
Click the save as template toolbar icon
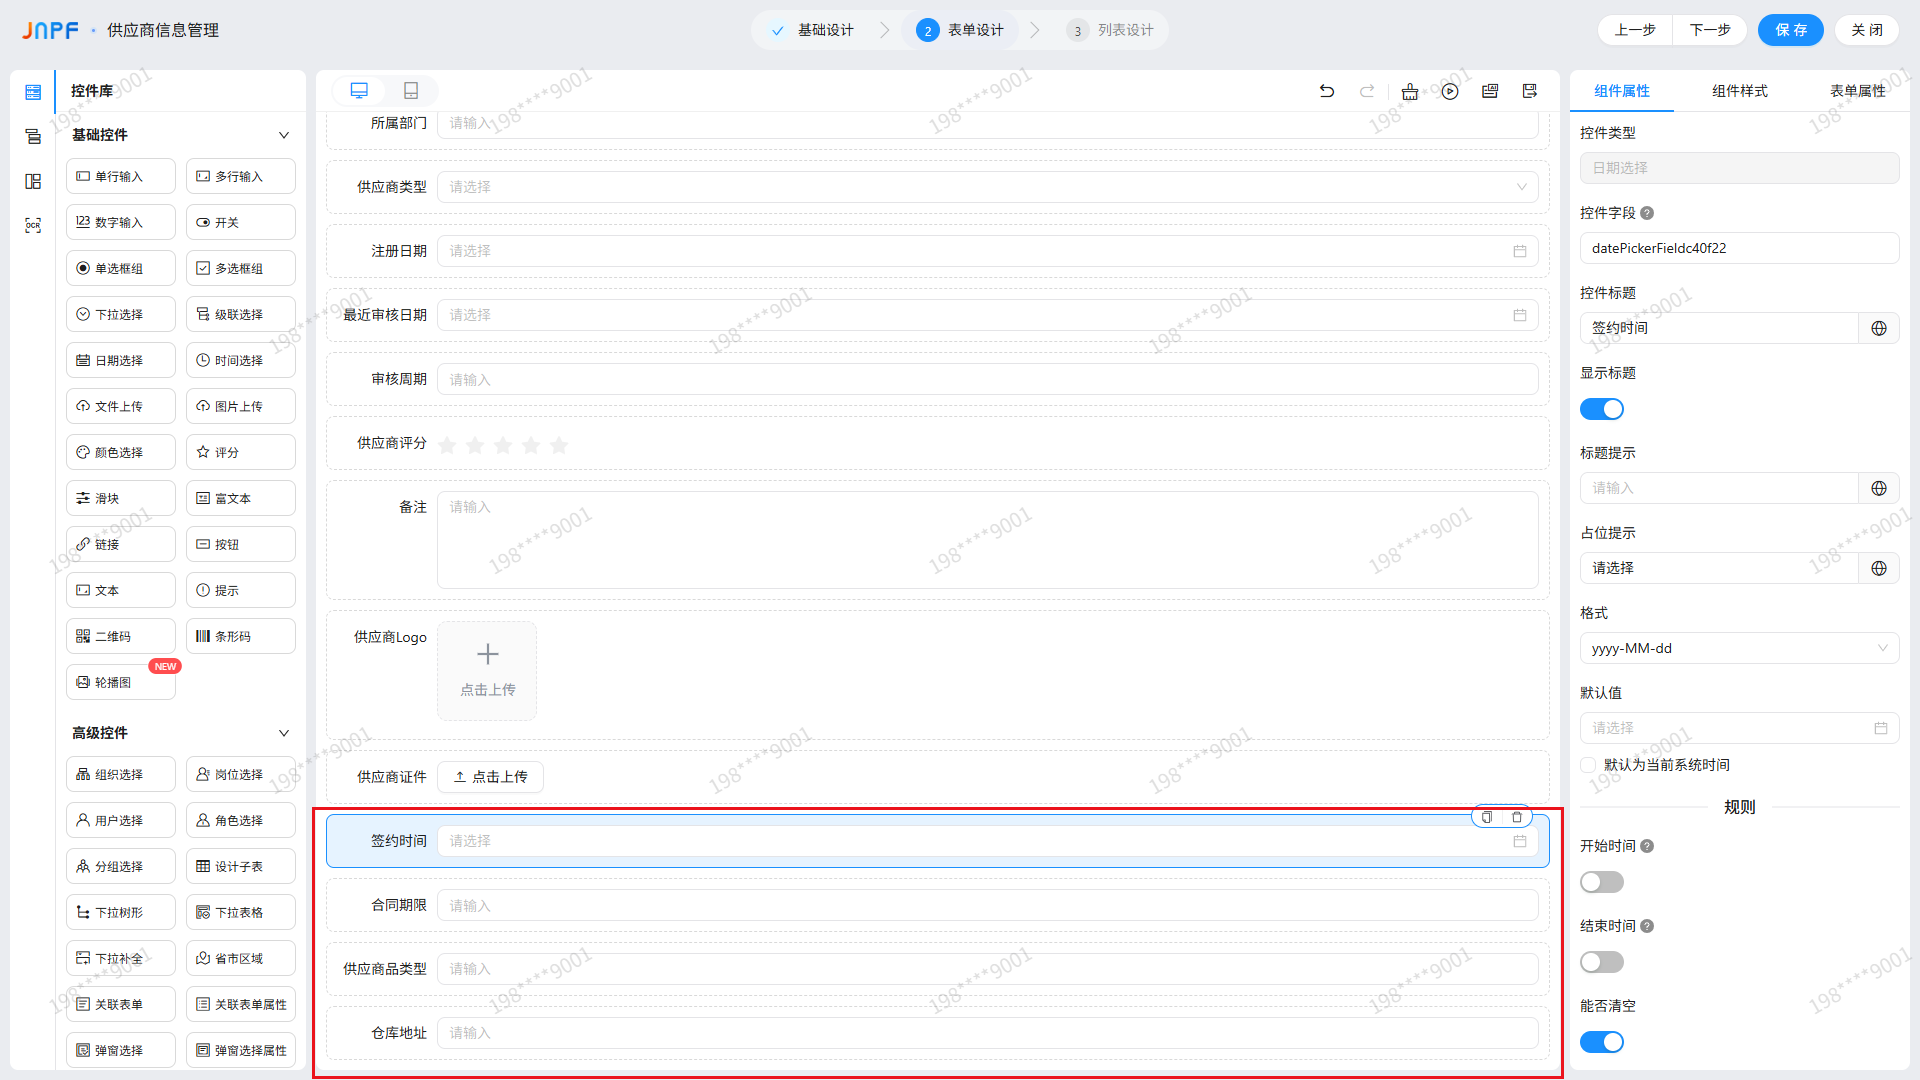pyautogui.click(x=1530, y=91)
